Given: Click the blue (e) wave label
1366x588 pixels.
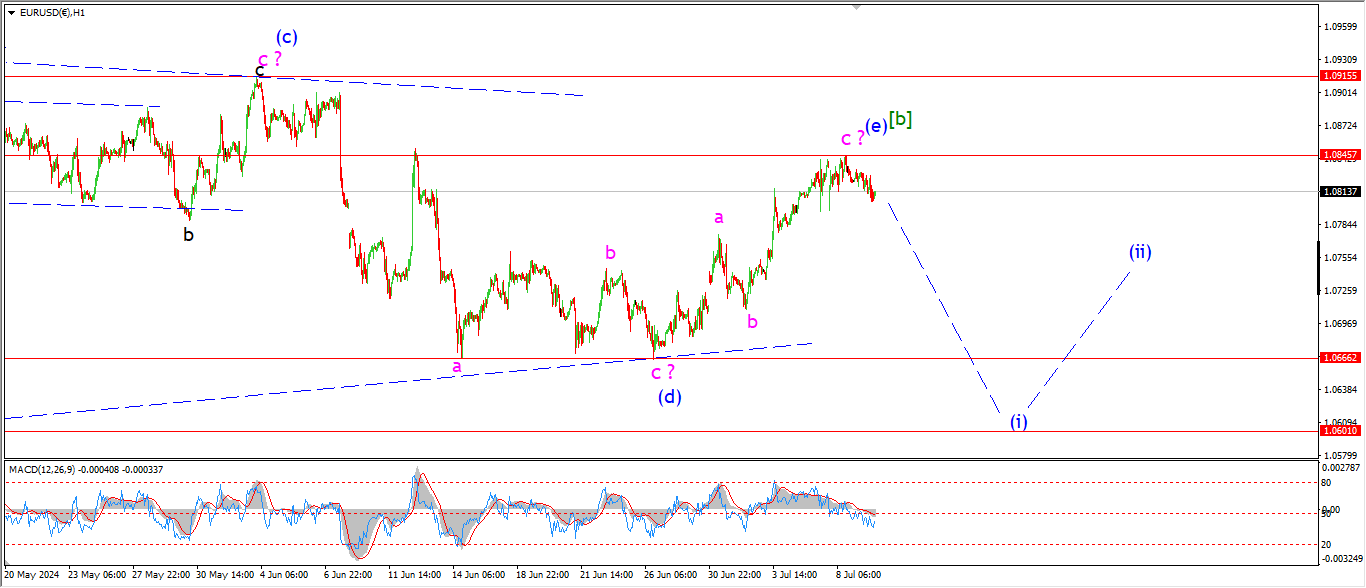Looking at the screenshot, I should point(875,126).
